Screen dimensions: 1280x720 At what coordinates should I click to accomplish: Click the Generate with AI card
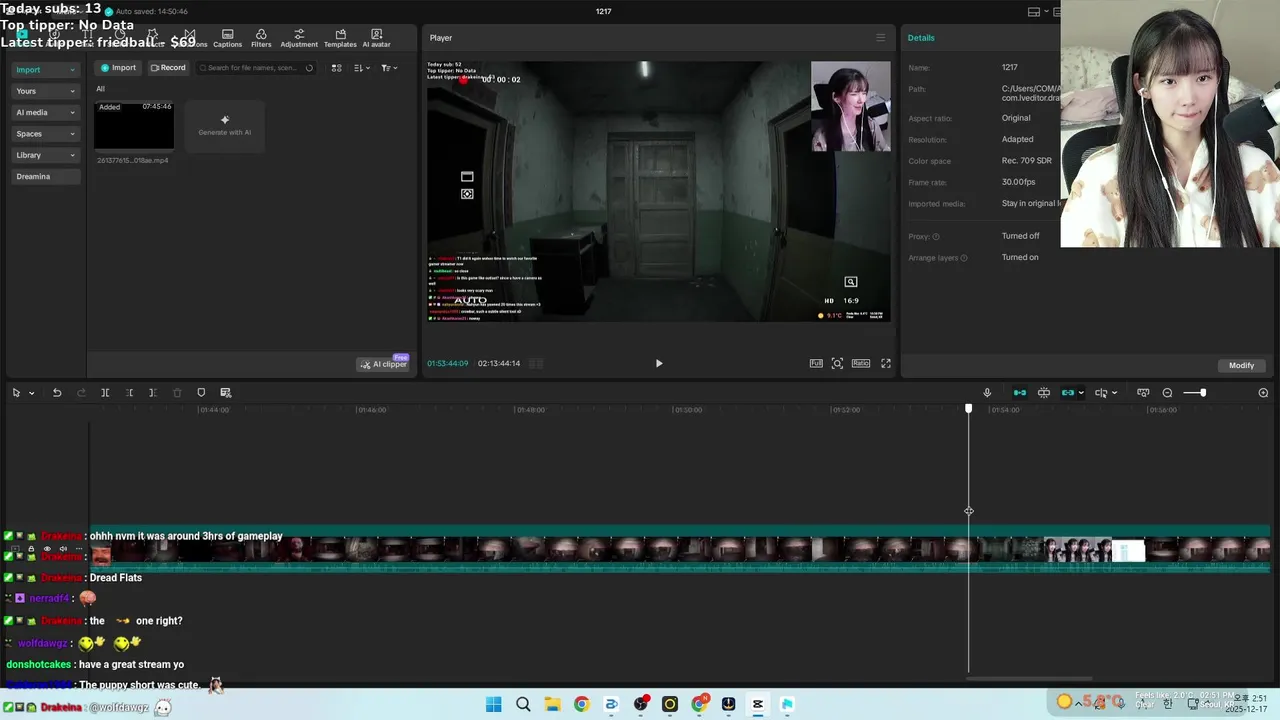pyautogui.click(x=225, y=125)
